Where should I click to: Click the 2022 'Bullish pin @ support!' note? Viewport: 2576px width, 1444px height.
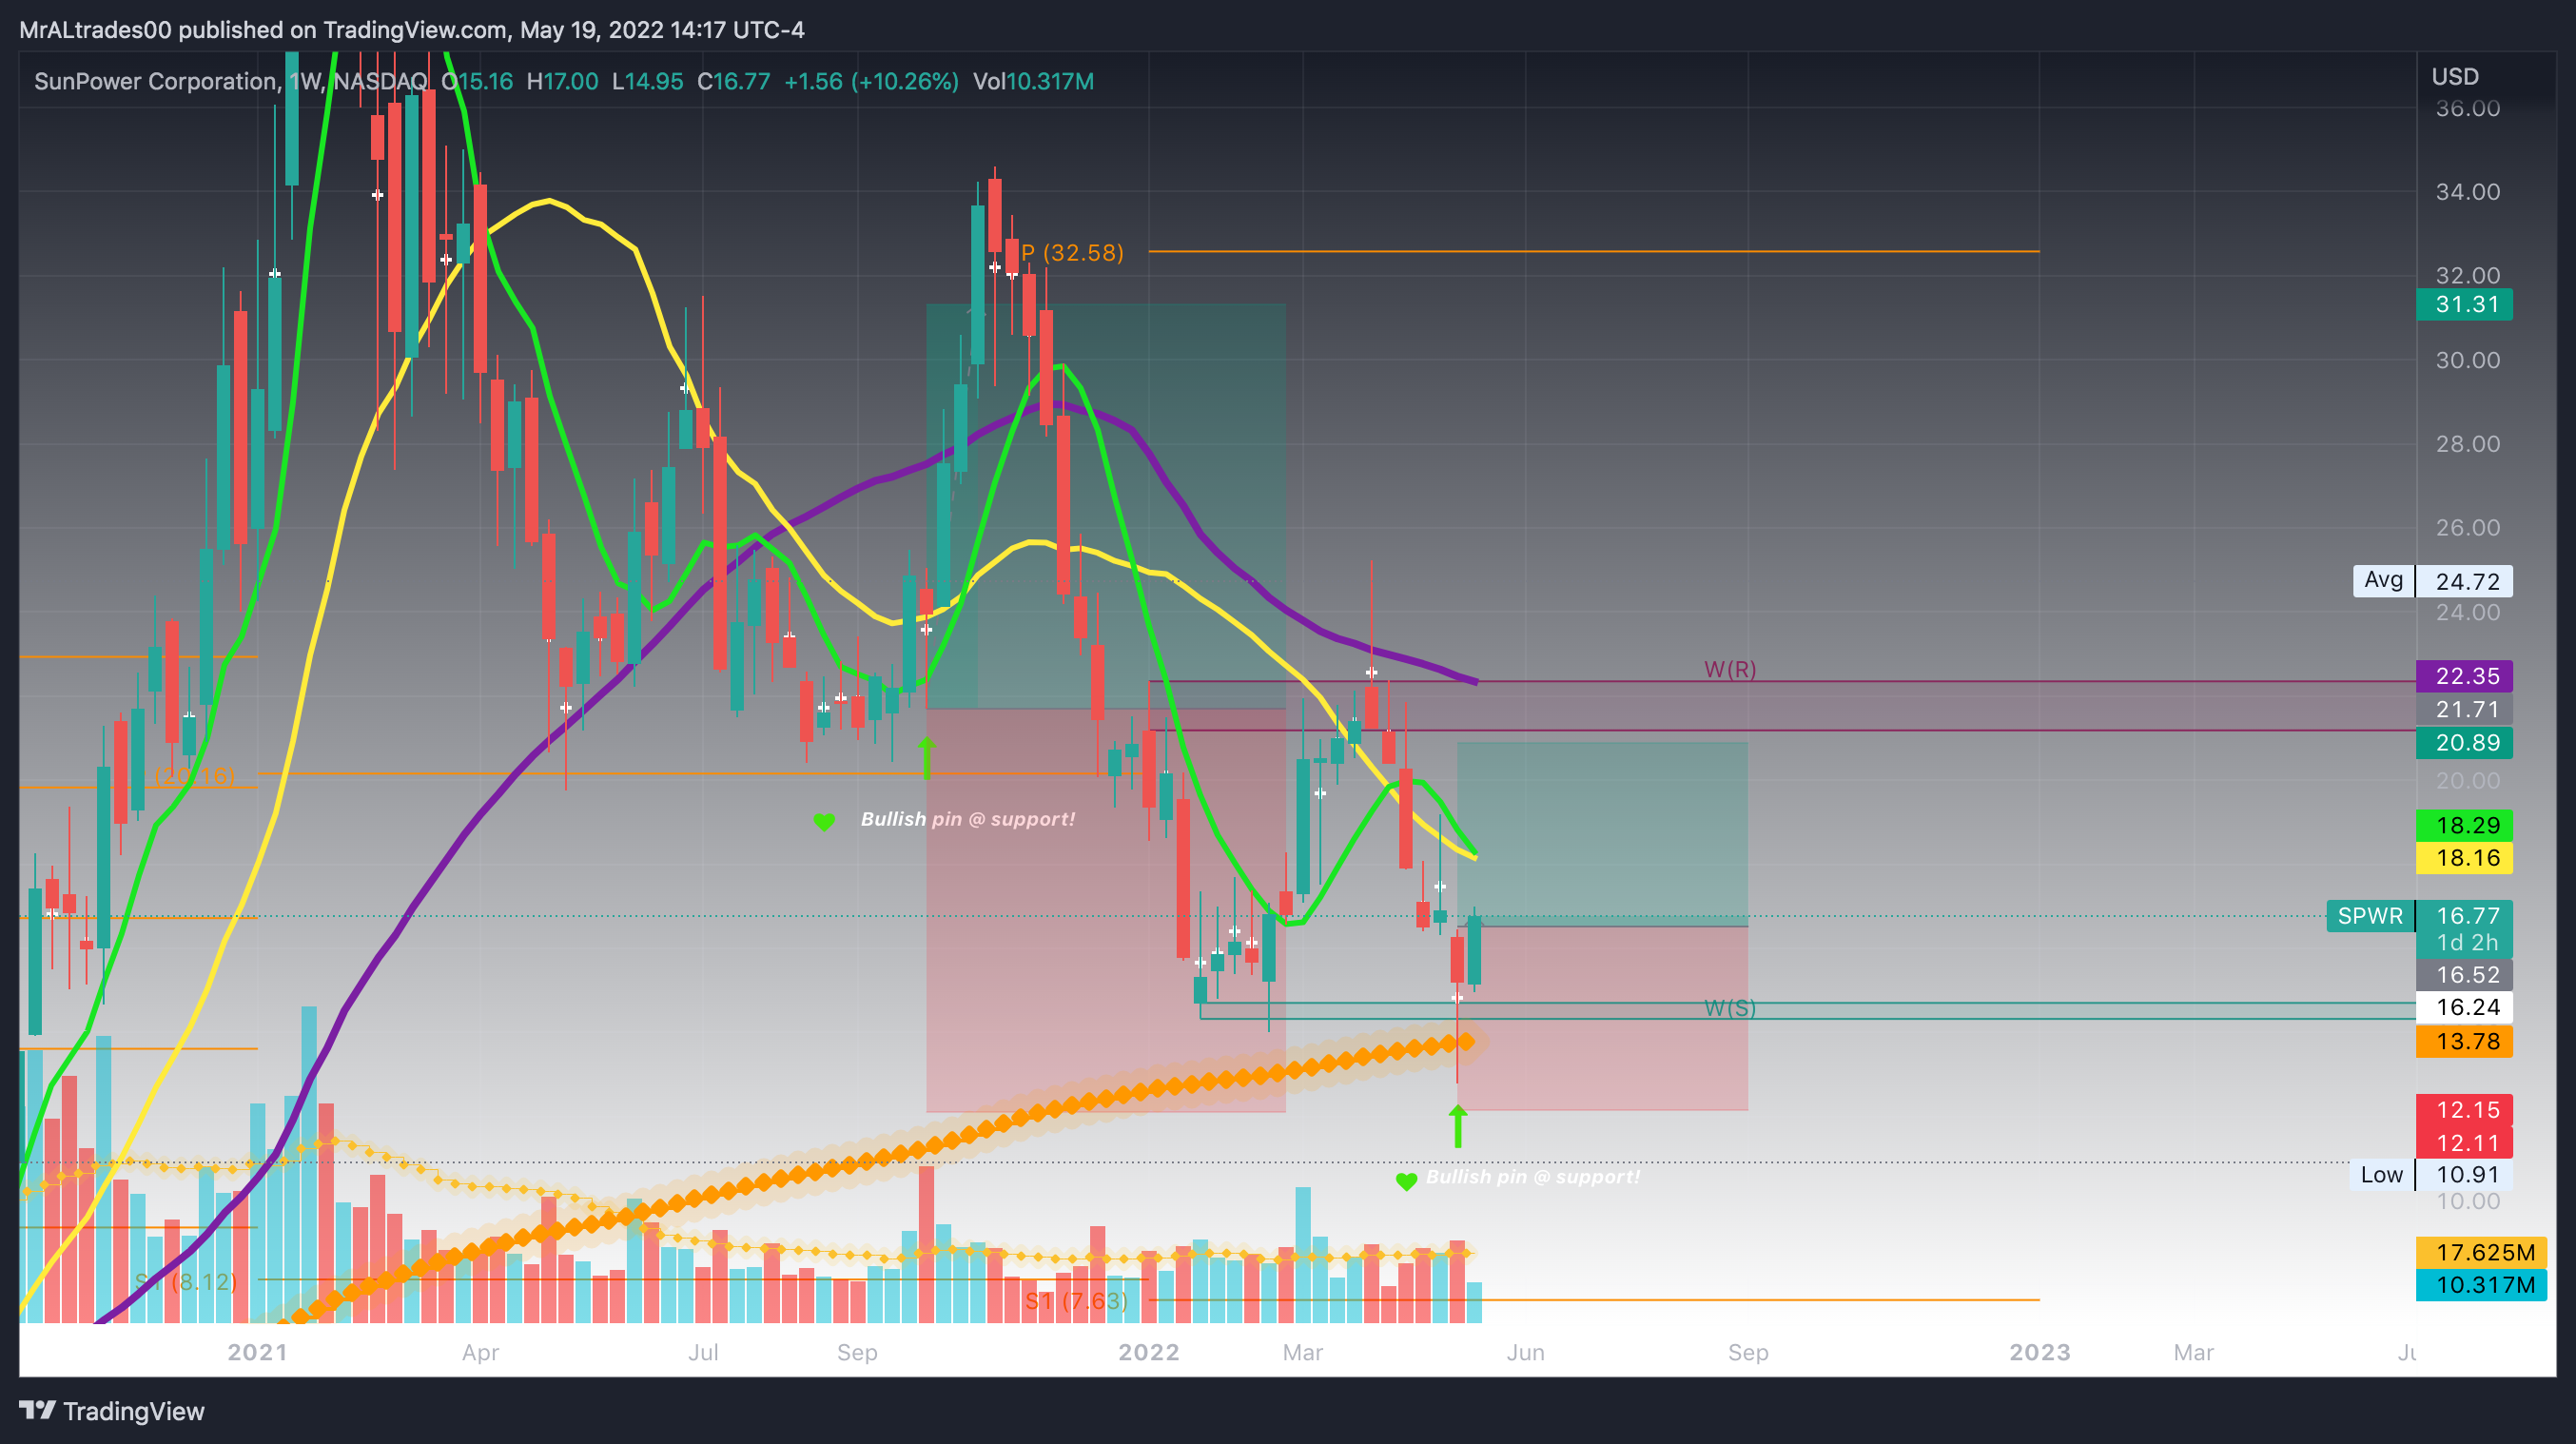[x=1533, y=1177]
